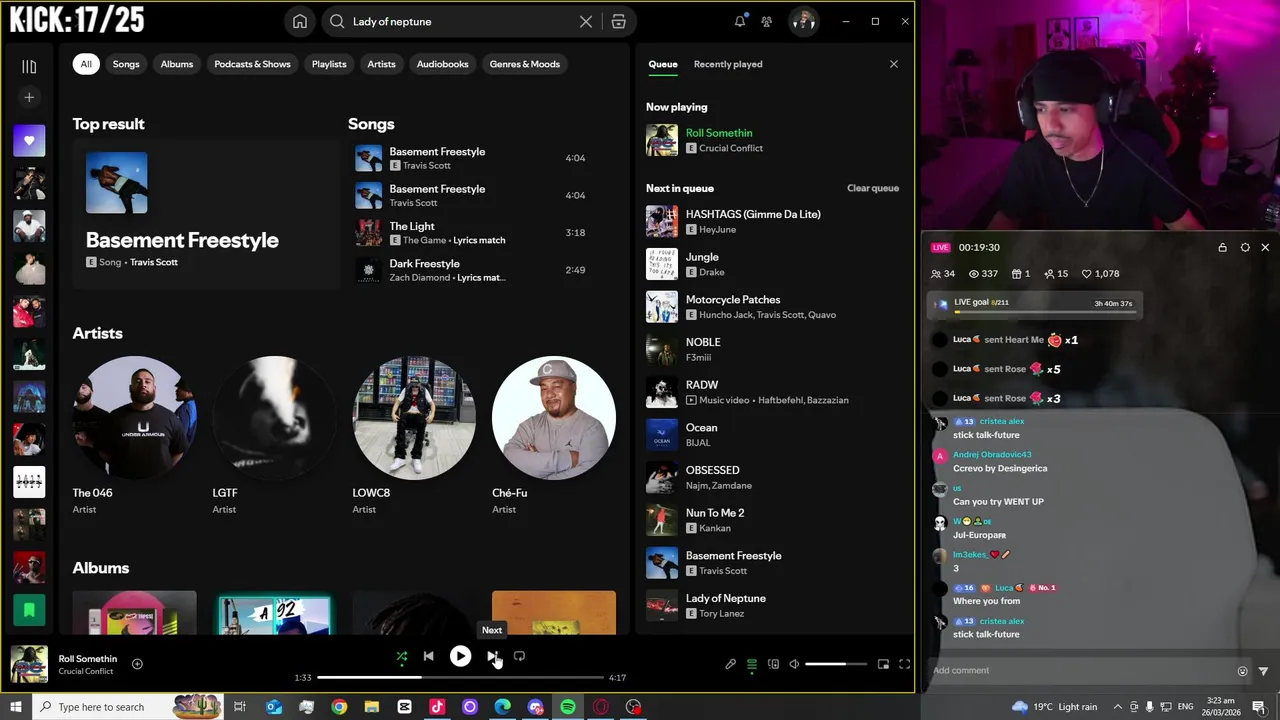This screenshot has height=720, width=1280.
Task: Toggle lock icon on LIVE overlay
Action: click(x=1222, y=247)
